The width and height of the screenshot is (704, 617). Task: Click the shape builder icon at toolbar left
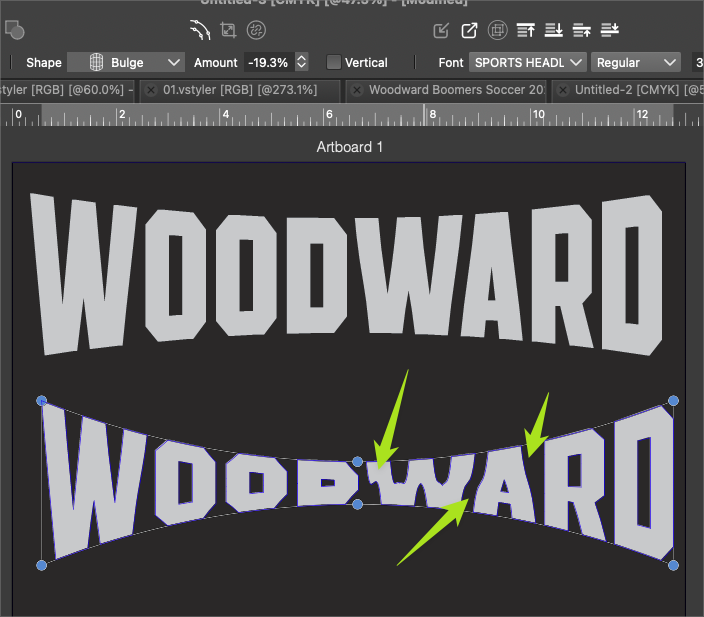[15, 30]
